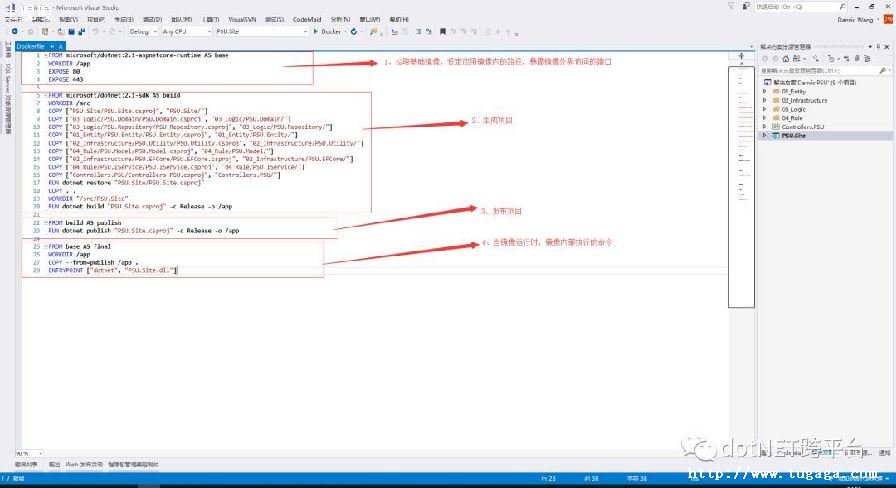Expand the PSU.Site project node

pyautogui.click(x=765, y=136)
